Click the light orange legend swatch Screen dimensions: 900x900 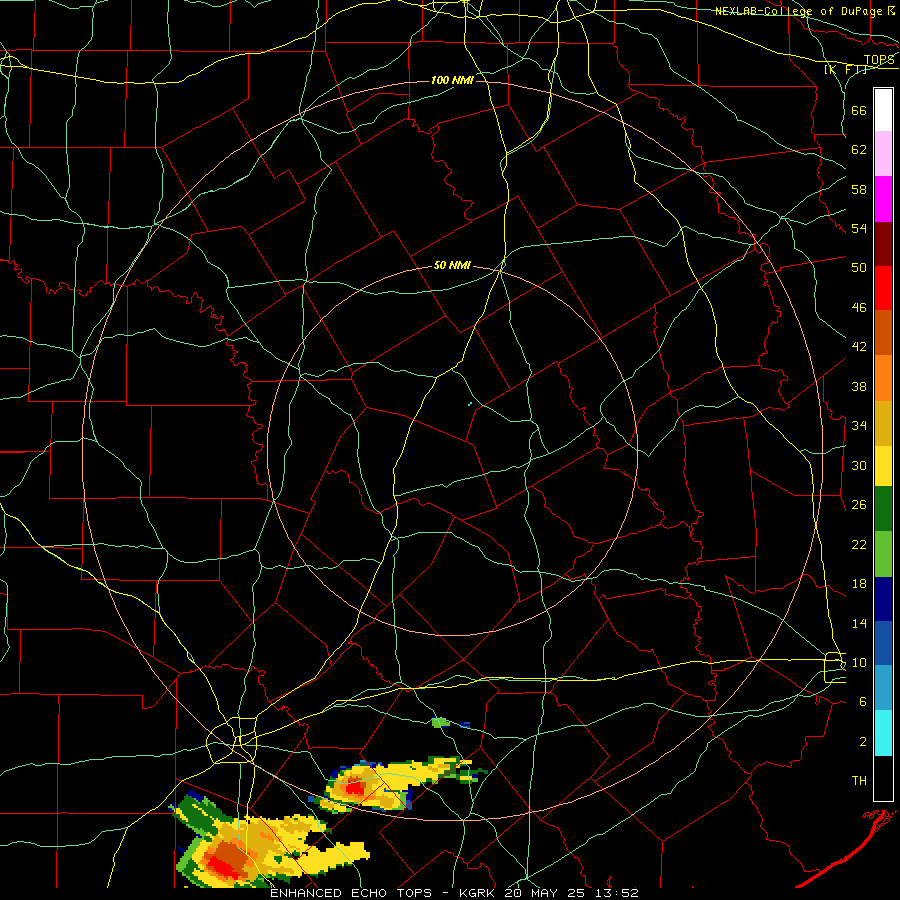883,378
